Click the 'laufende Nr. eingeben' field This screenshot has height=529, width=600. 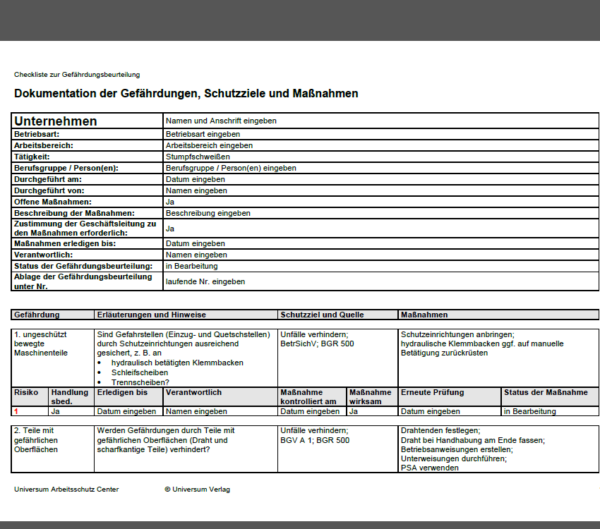[x=381, y=281]
